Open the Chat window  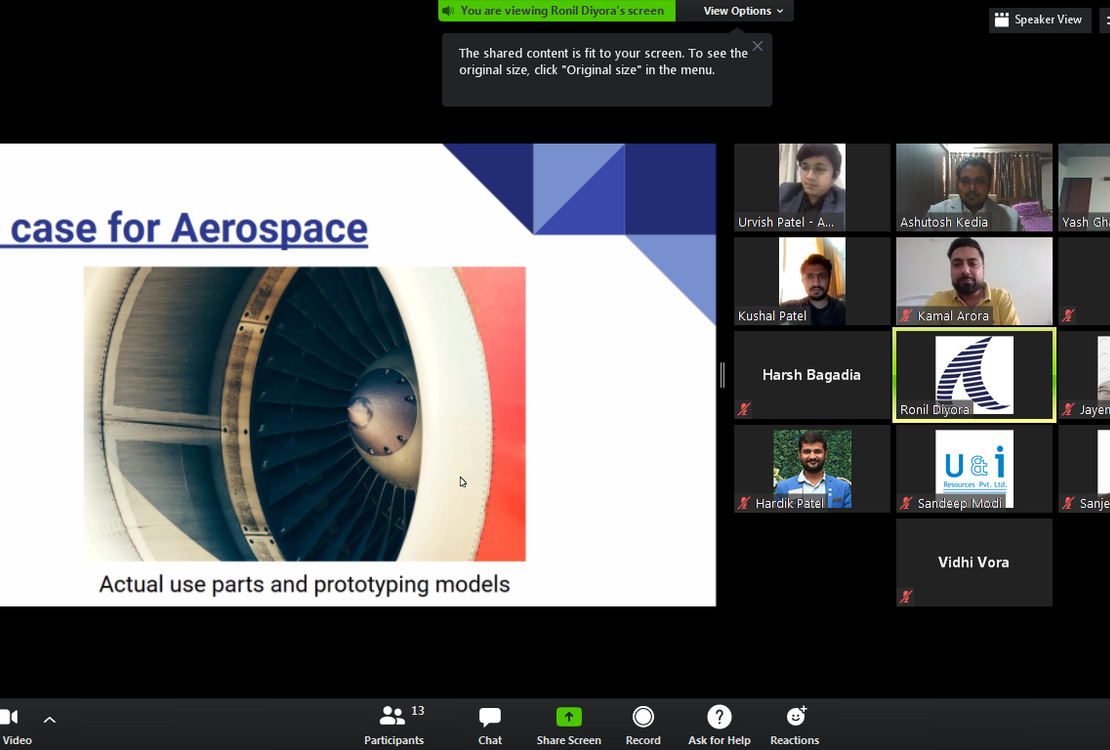490,717
